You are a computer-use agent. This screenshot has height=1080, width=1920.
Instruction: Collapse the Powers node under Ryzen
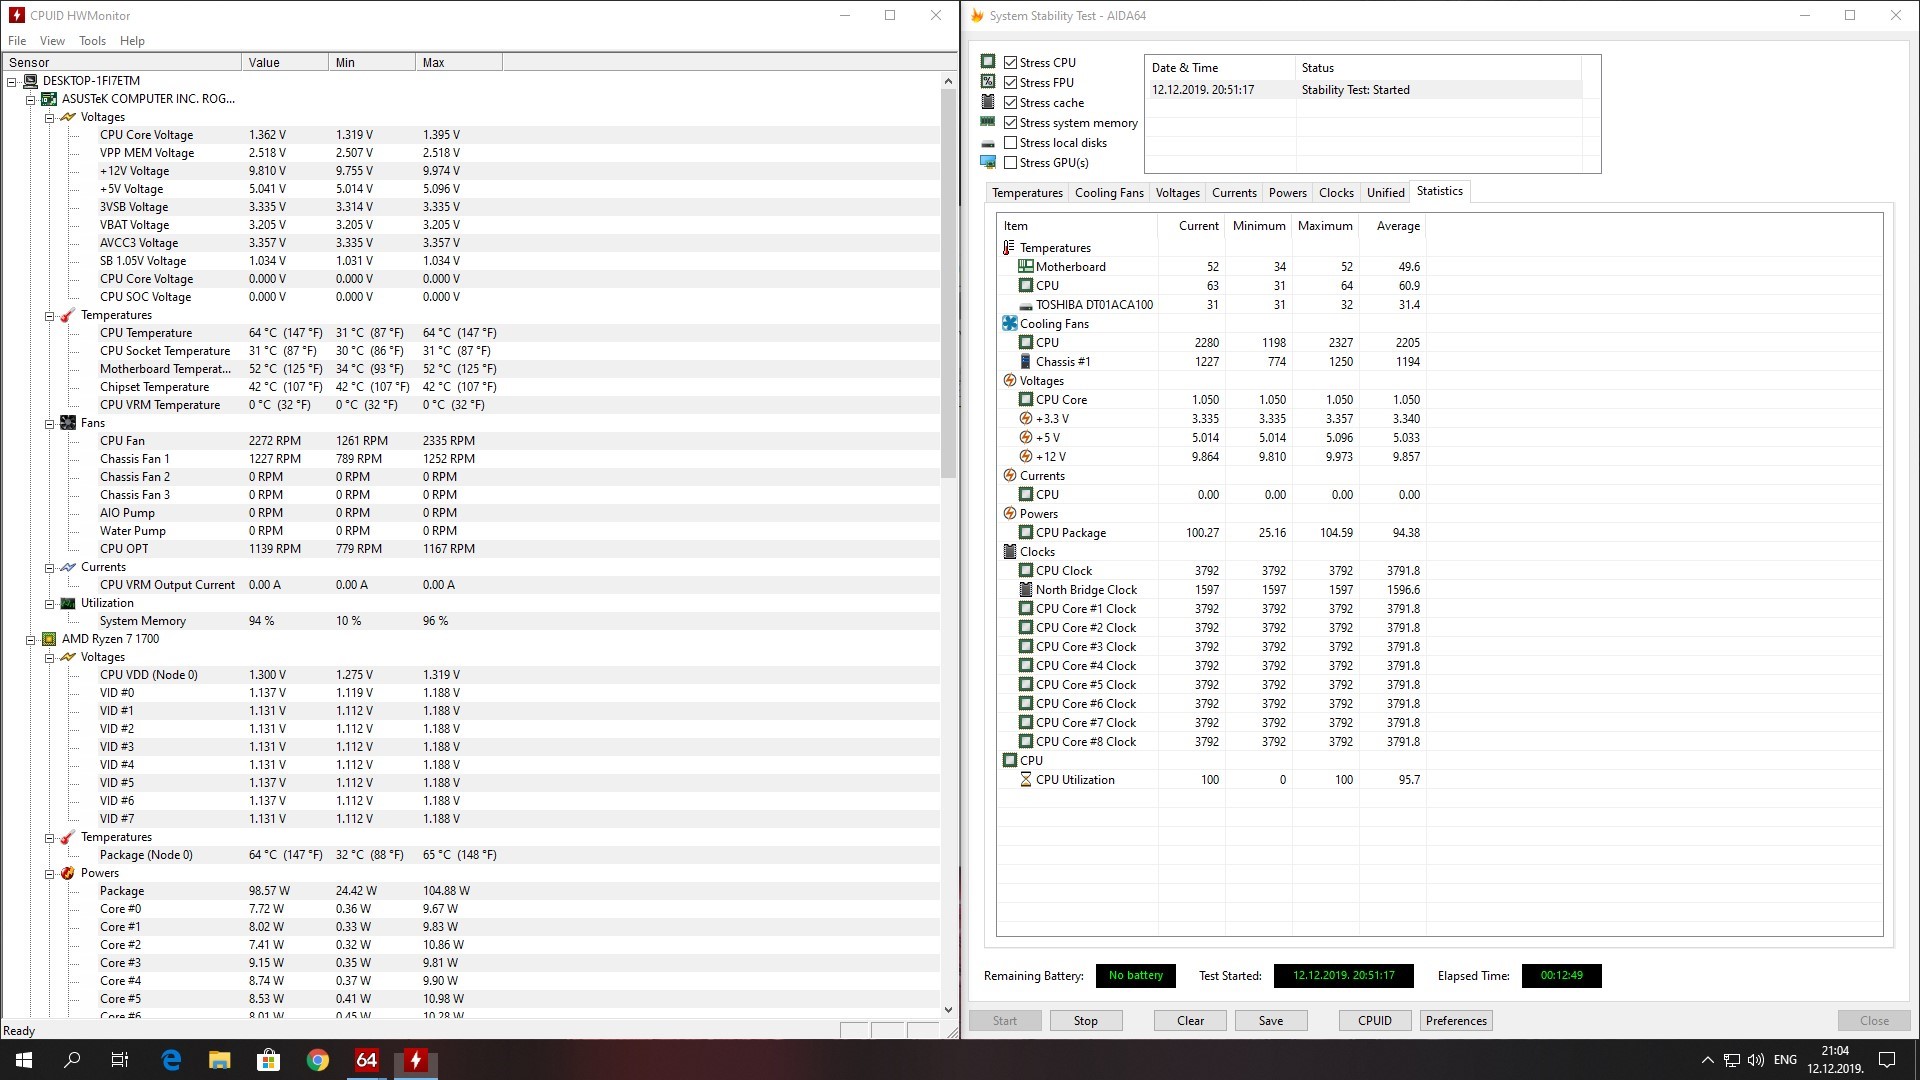click(x=49, y=873)
